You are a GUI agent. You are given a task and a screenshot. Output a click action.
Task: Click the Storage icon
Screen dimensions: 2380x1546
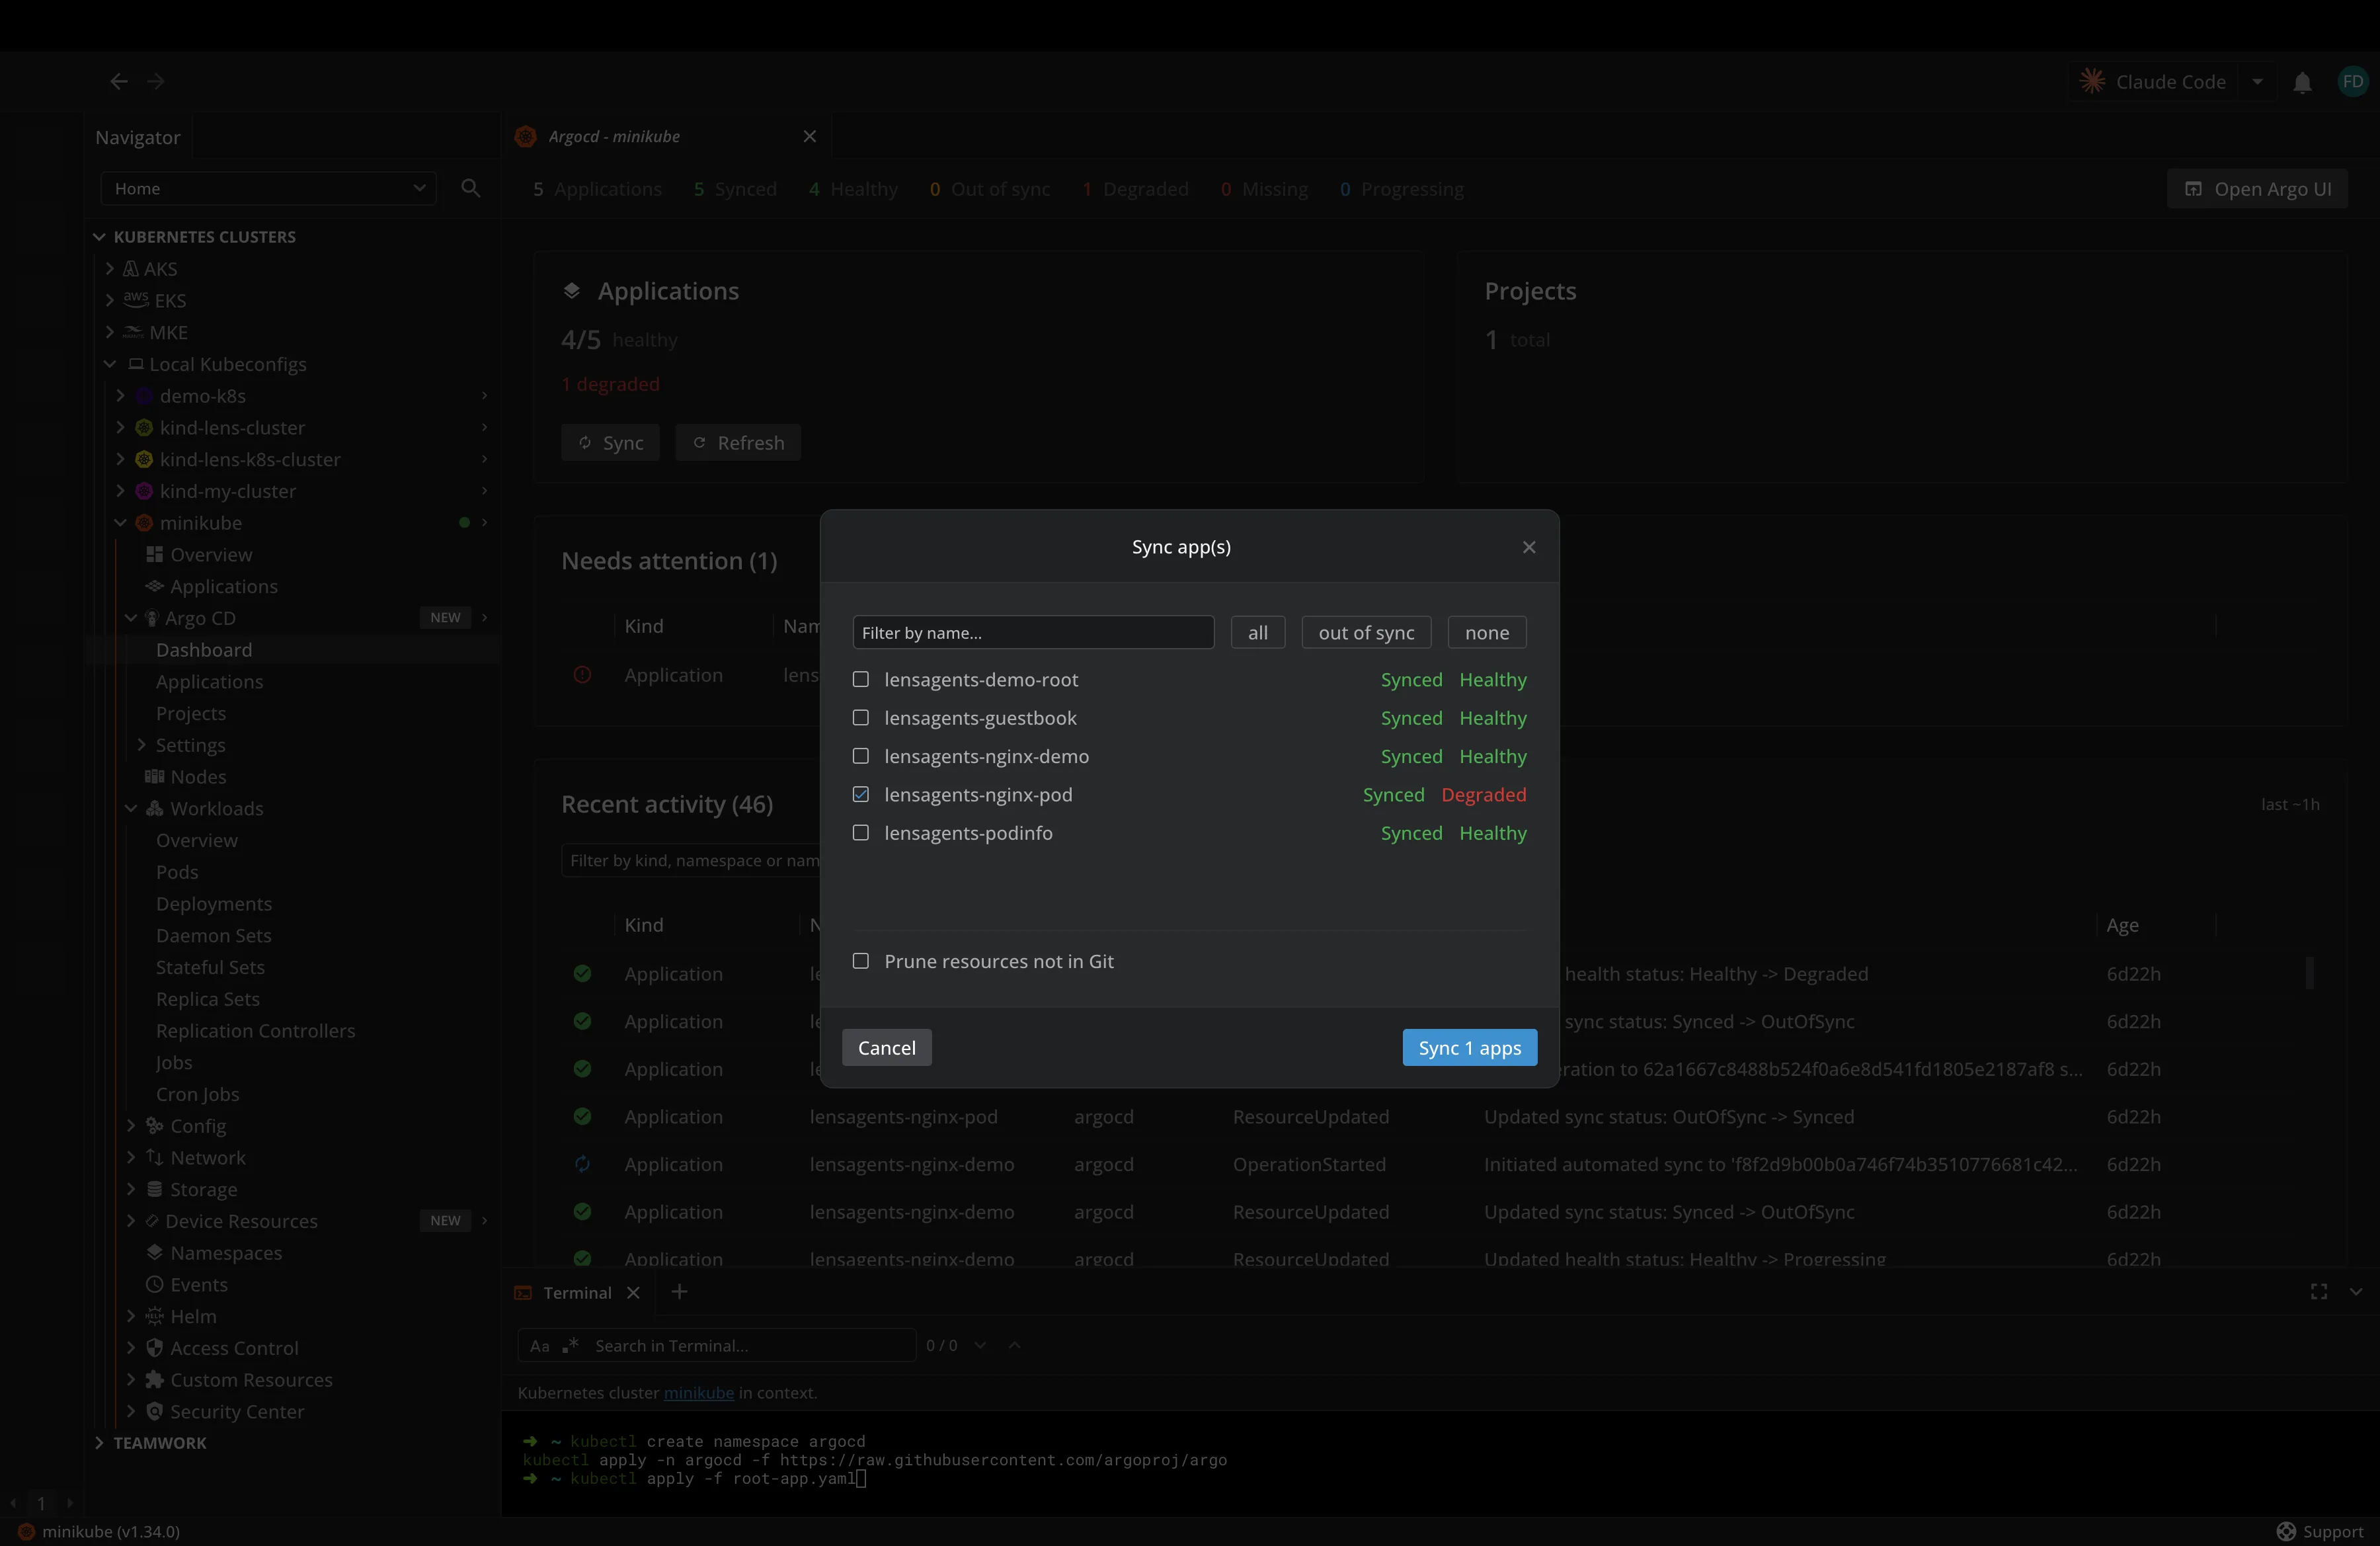[154, 1189]
